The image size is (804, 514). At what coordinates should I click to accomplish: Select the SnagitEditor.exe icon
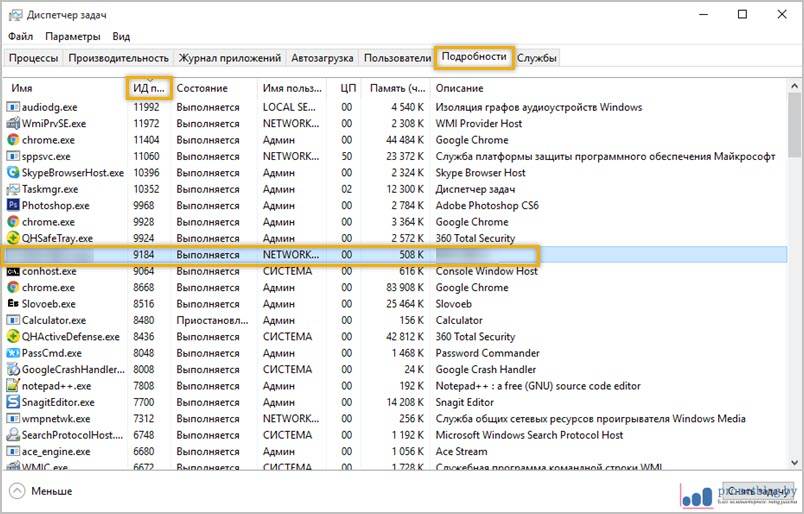tap(13, 402)
